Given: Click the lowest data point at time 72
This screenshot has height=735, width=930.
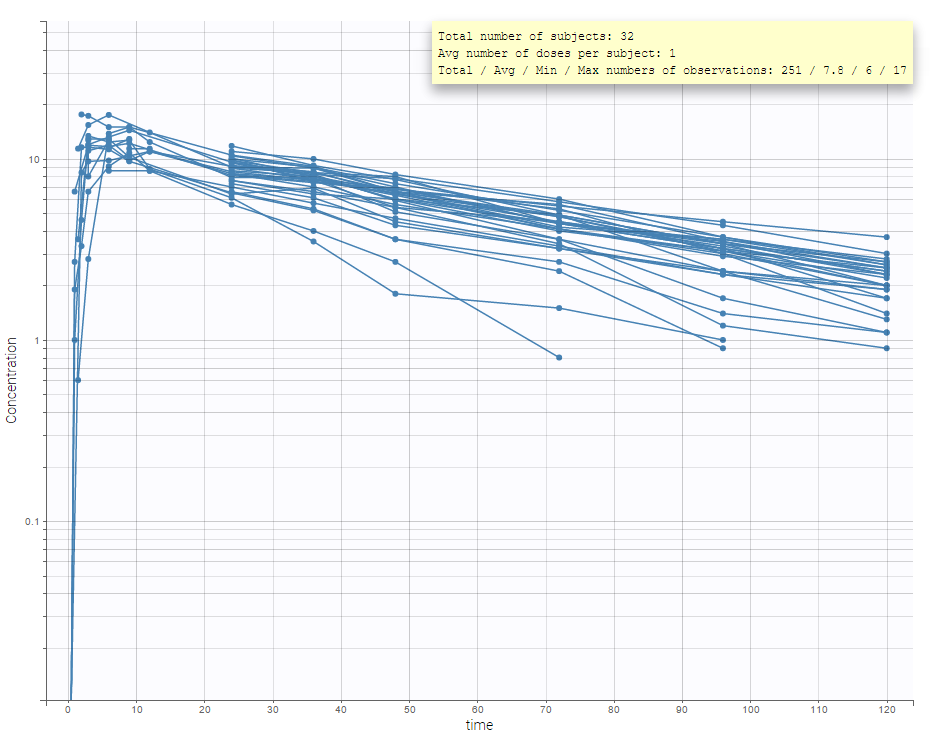Looking at the screenshot, I should 559,358.
